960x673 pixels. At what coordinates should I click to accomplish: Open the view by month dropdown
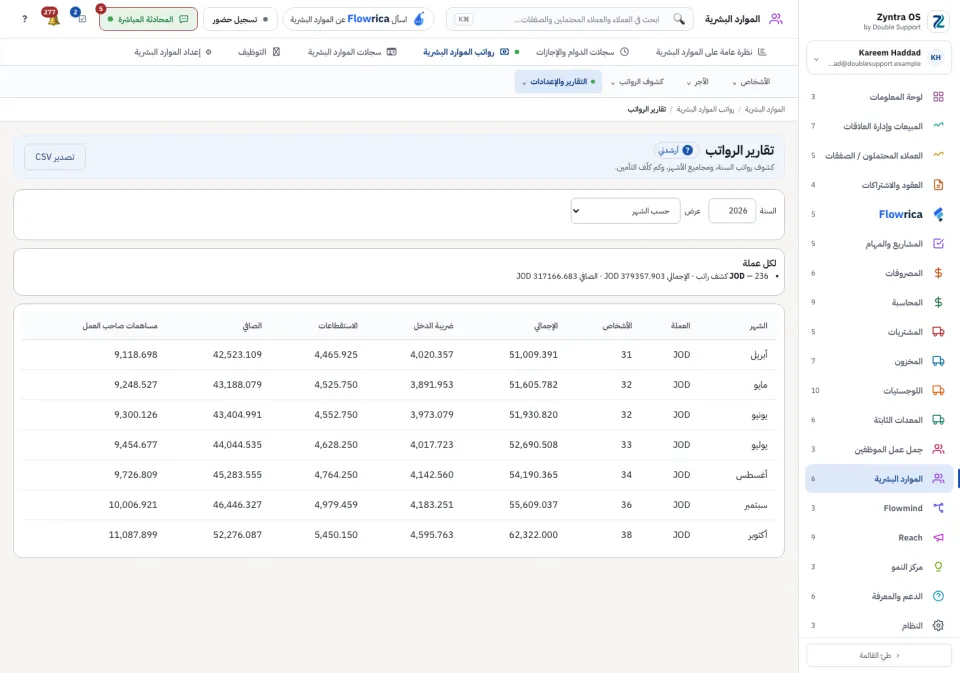[x=625, y=211]
